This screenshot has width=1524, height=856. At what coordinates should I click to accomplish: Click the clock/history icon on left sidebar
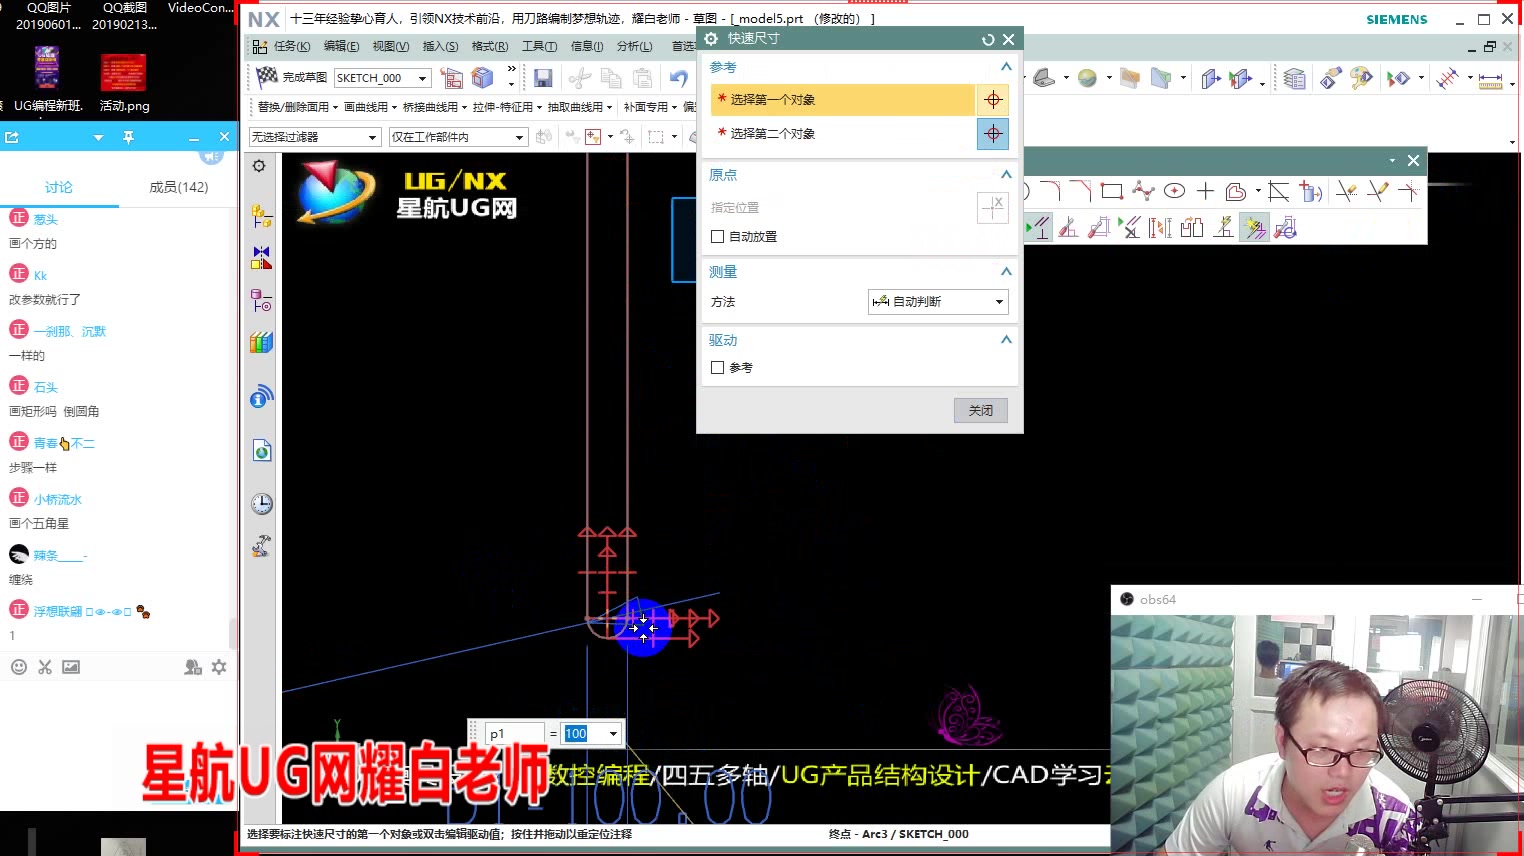pos(260,503)
